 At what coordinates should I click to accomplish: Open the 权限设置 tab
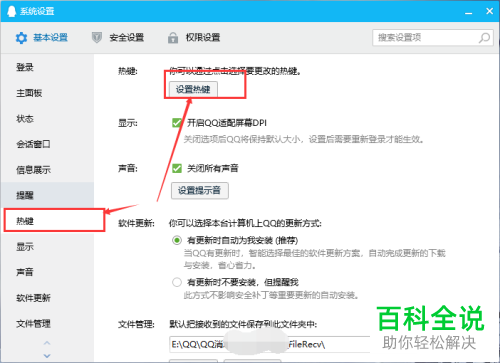click(194, 38)
